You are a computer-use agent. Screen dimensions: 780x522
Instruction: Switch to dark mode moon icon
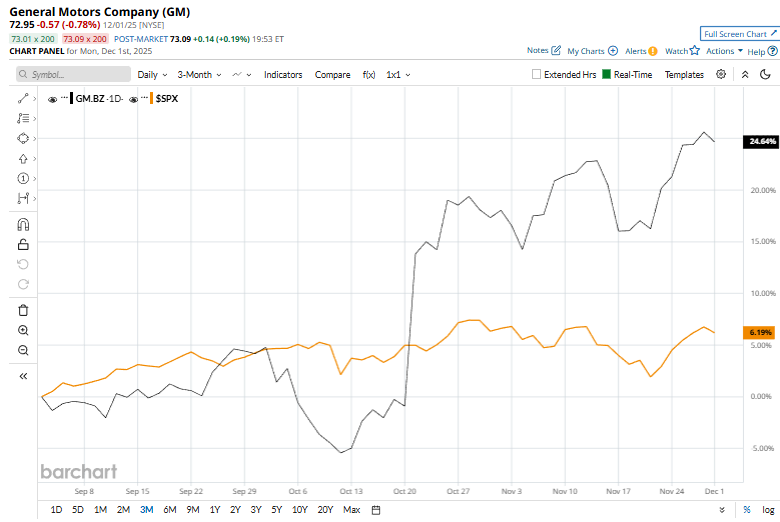pos(765,74)
